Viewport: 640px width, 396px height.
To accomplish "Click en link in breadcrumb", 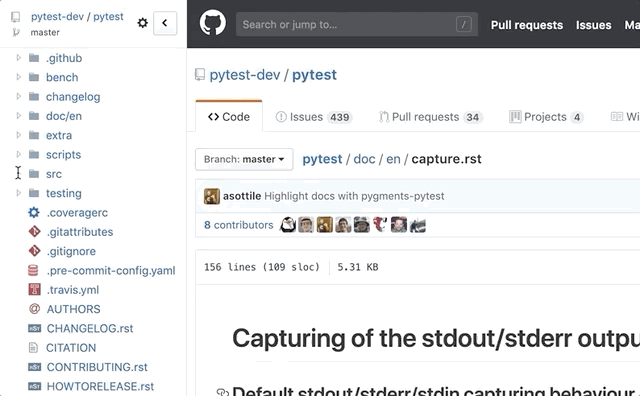I will click(393, 159).
